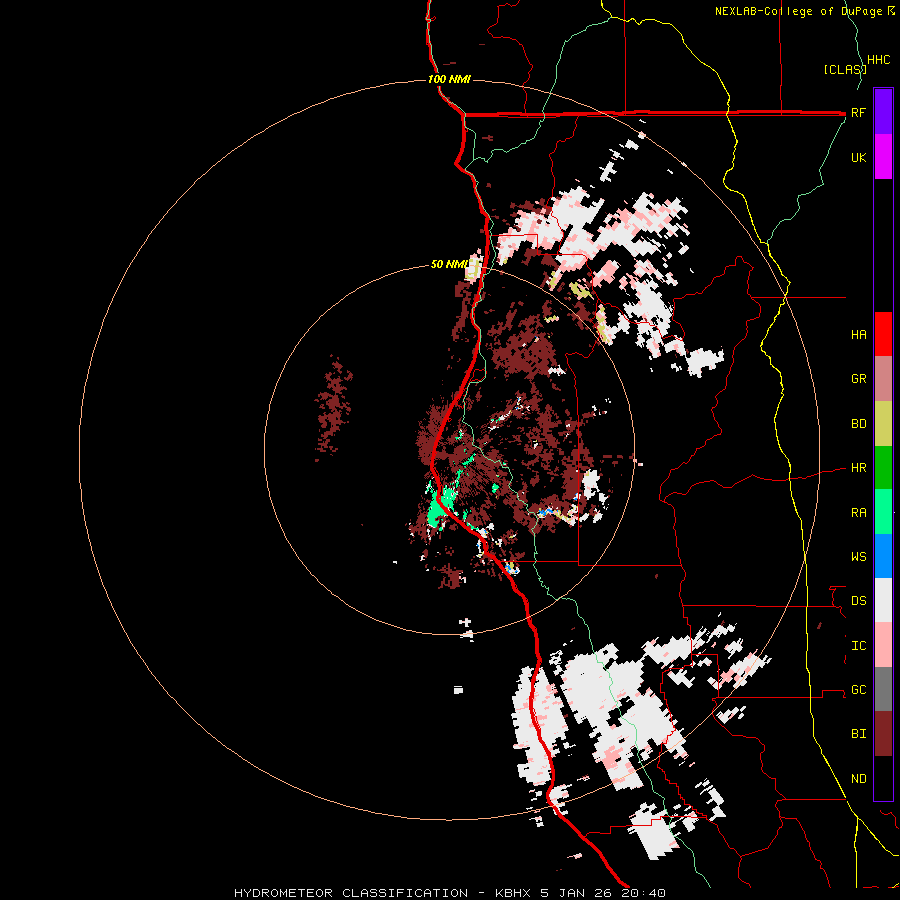Select the GC gray legend swatch

coord(883,689)
